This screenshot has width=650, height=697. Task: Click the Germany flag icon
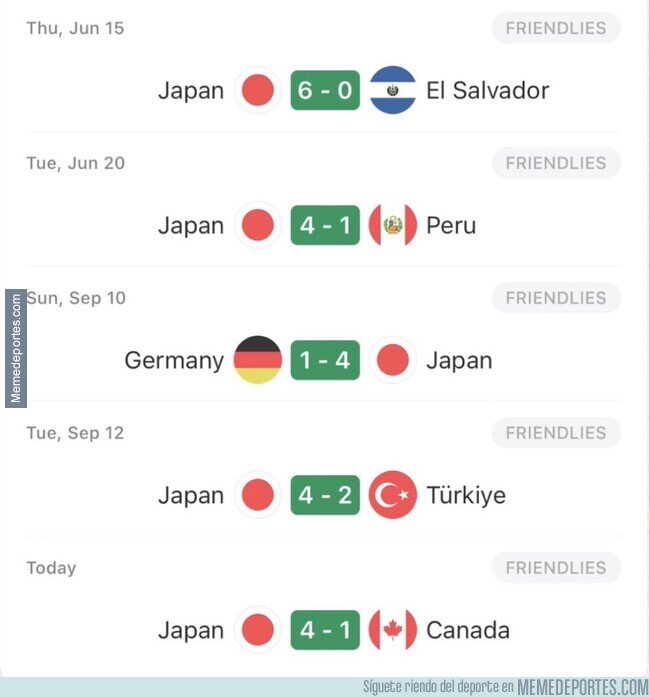pyautogui.click(x=258, y=360)
